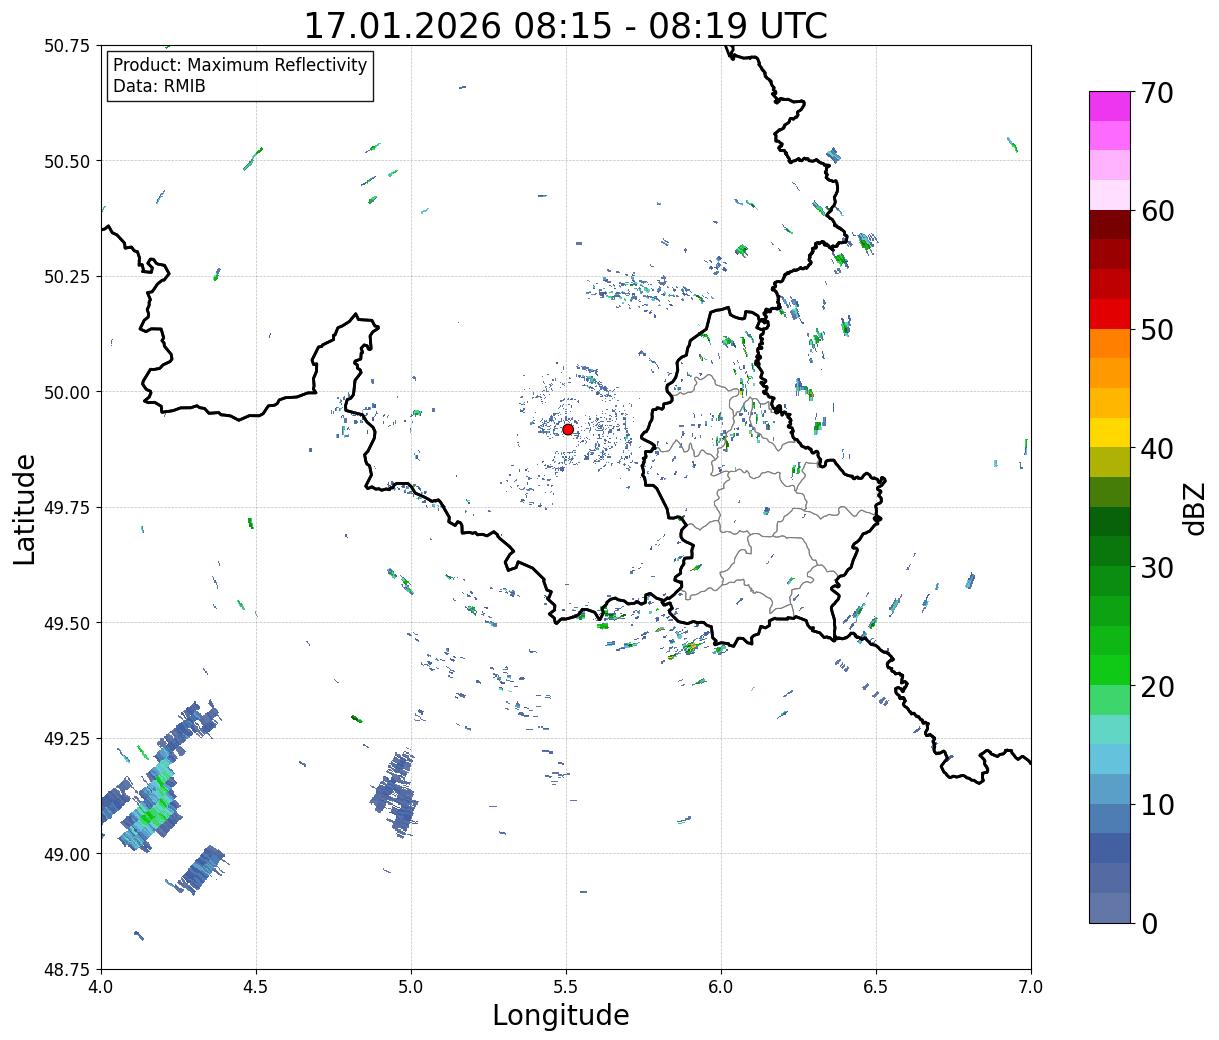Click the 5.0 longitude tick label

coord(411,987)
